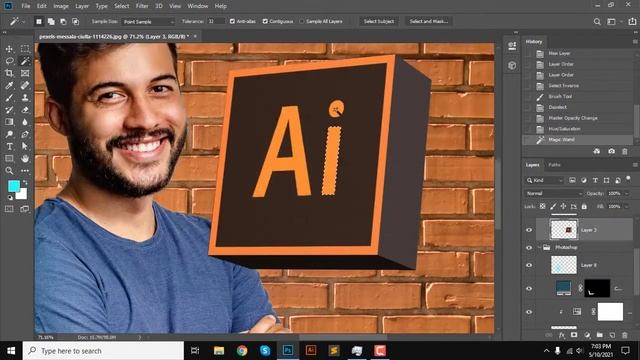Image resolution: width=640 pixels, height=360 pixels.
Task: Select the Clone Stamp tool
Action: point(25,98)
